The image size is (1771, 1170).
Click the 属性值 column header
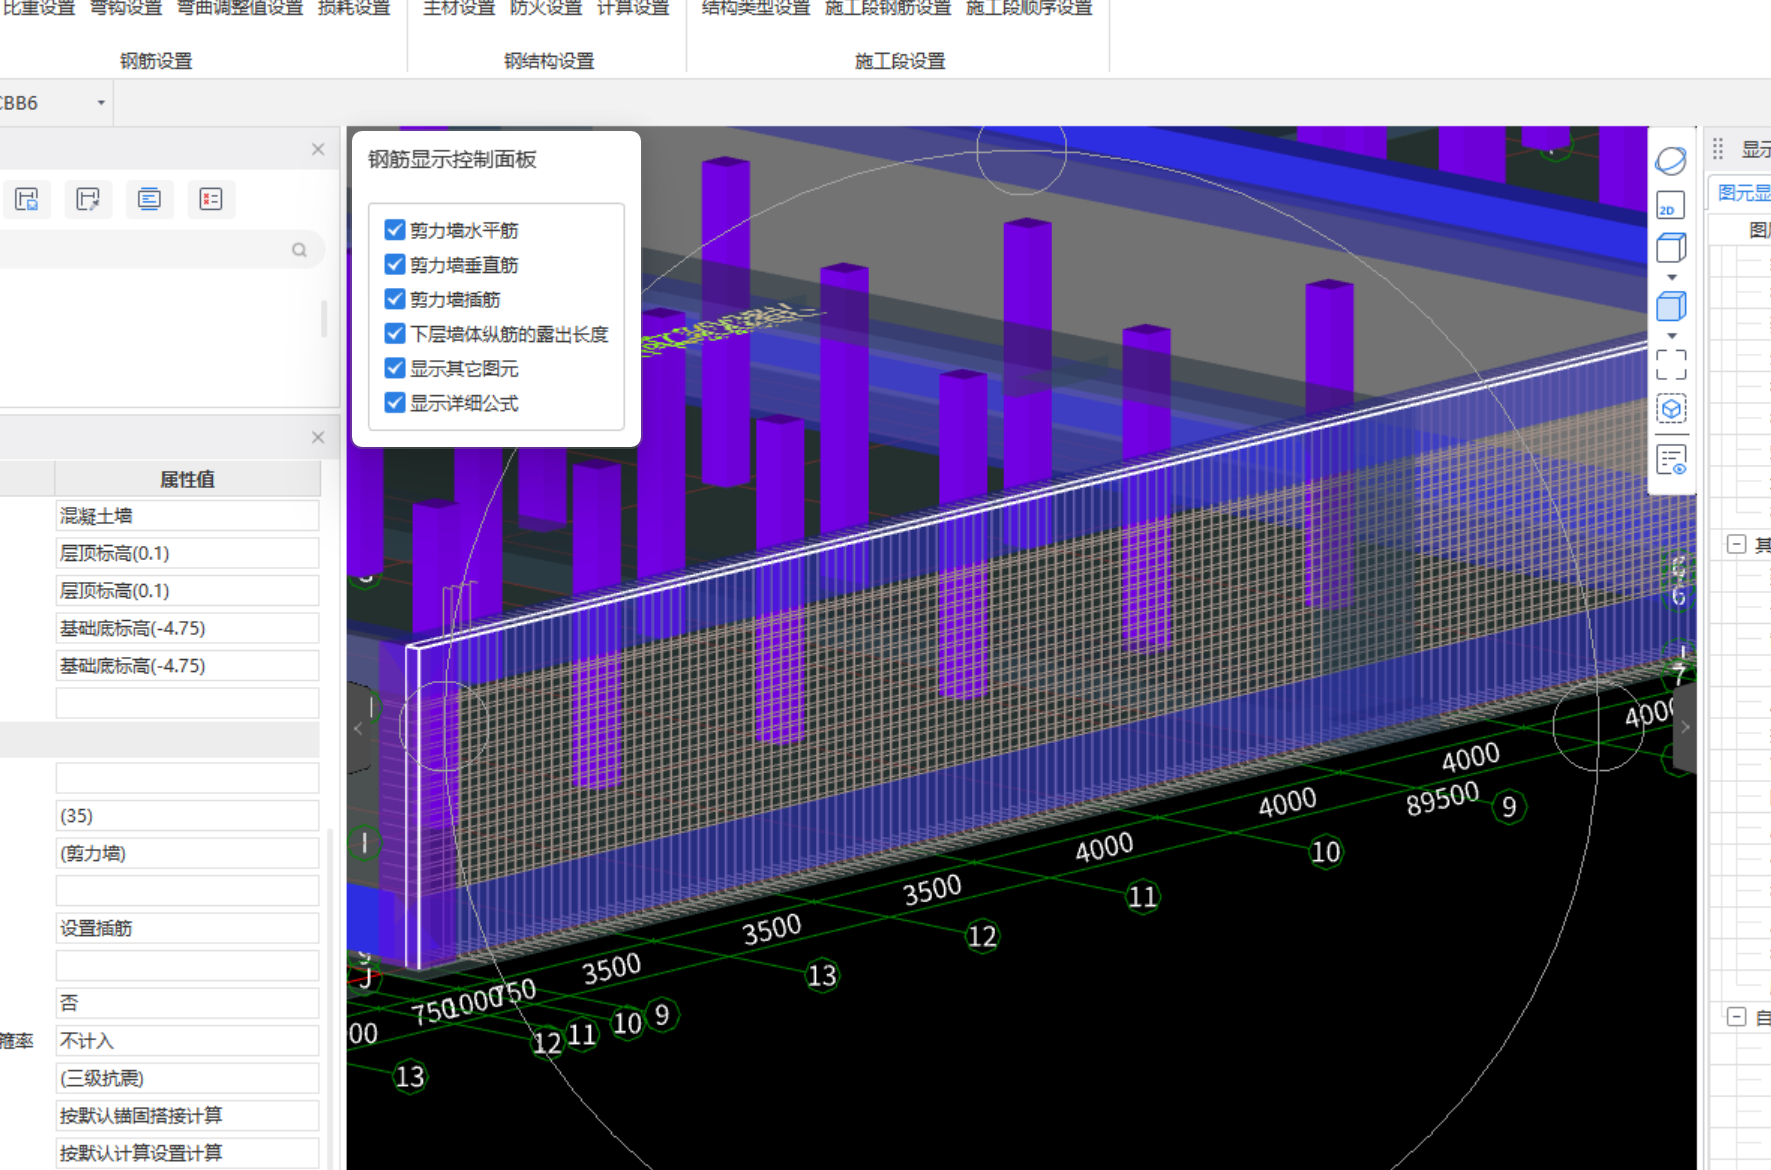pyautogui.click(x=187, y=479)
